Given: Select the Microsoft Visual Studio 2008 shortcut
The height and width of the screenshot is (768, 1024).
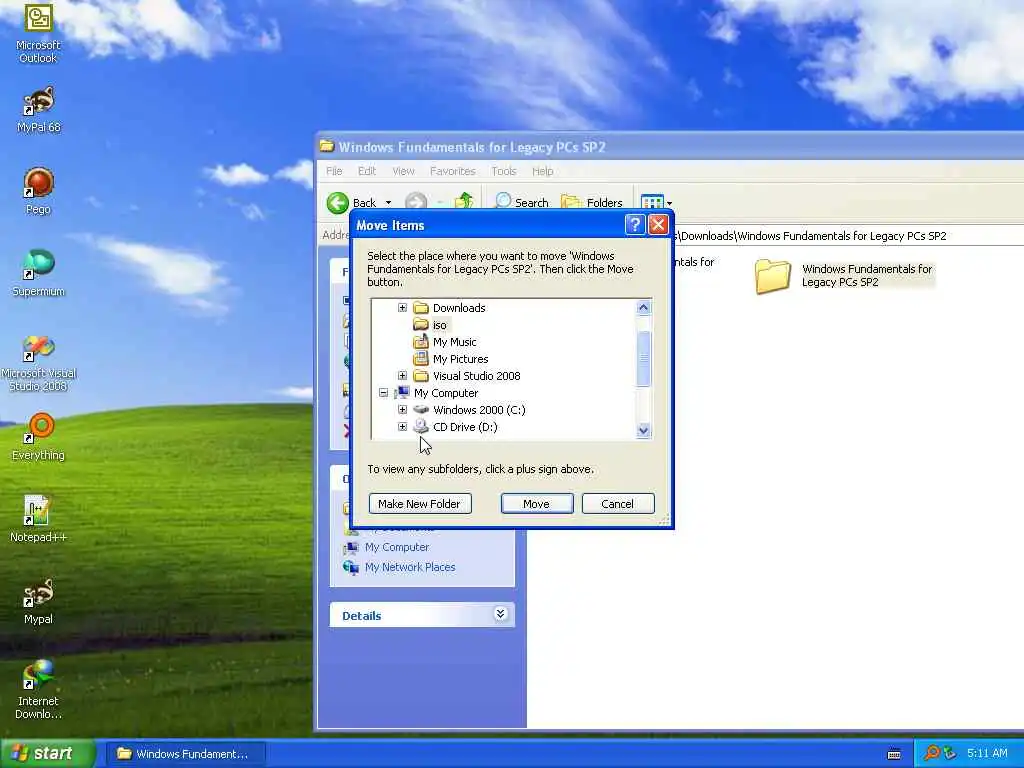Looking at the screenshot, I should pos(38,362).
